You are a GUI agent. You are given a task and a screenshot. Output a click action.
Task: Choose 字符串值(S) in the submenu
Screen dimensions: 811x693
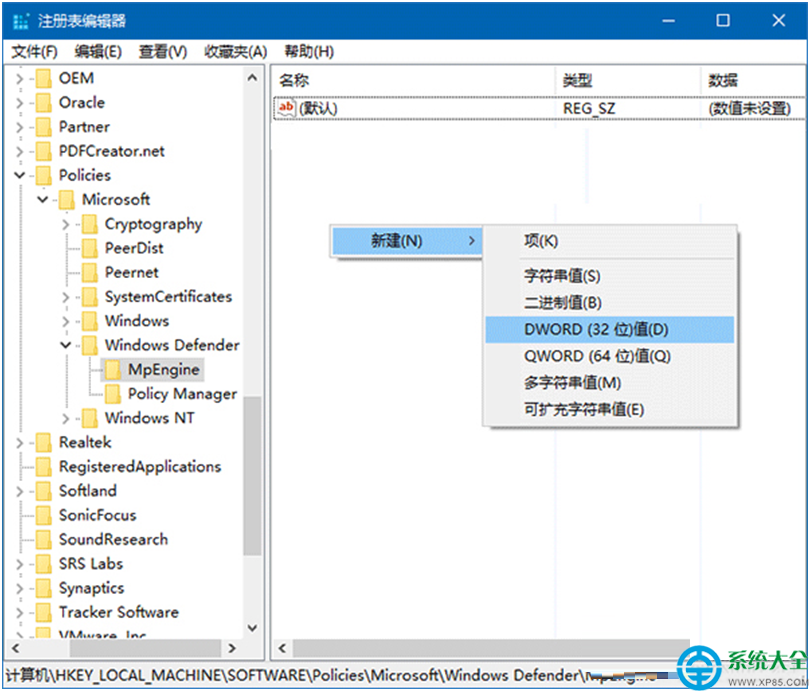click(x=610, y=276)
